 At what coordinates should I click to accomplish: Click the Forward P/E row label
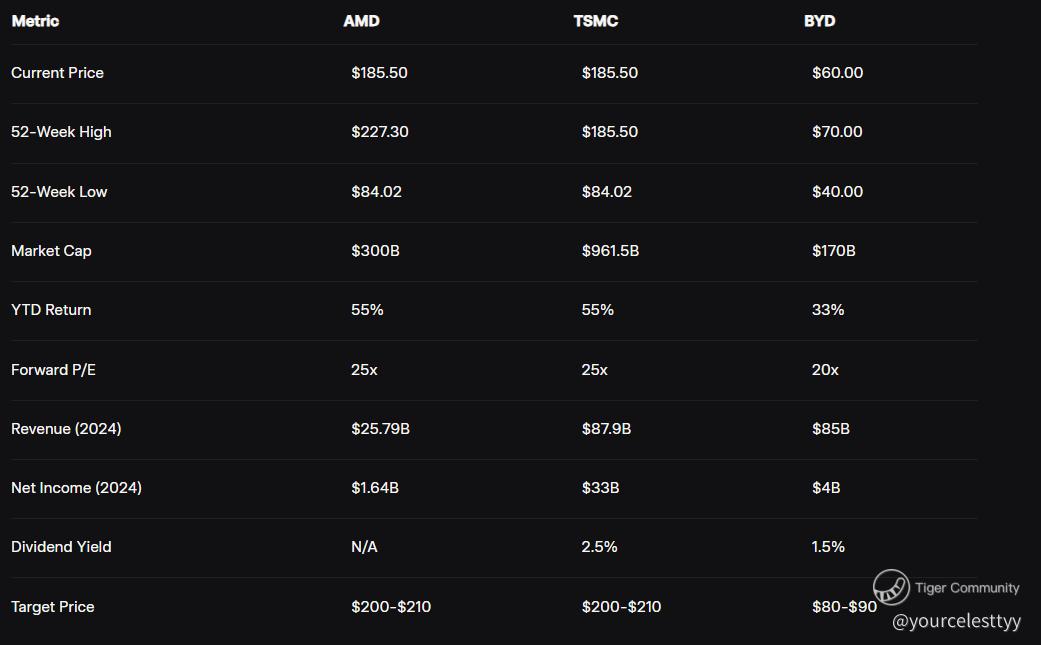[53, 370]
